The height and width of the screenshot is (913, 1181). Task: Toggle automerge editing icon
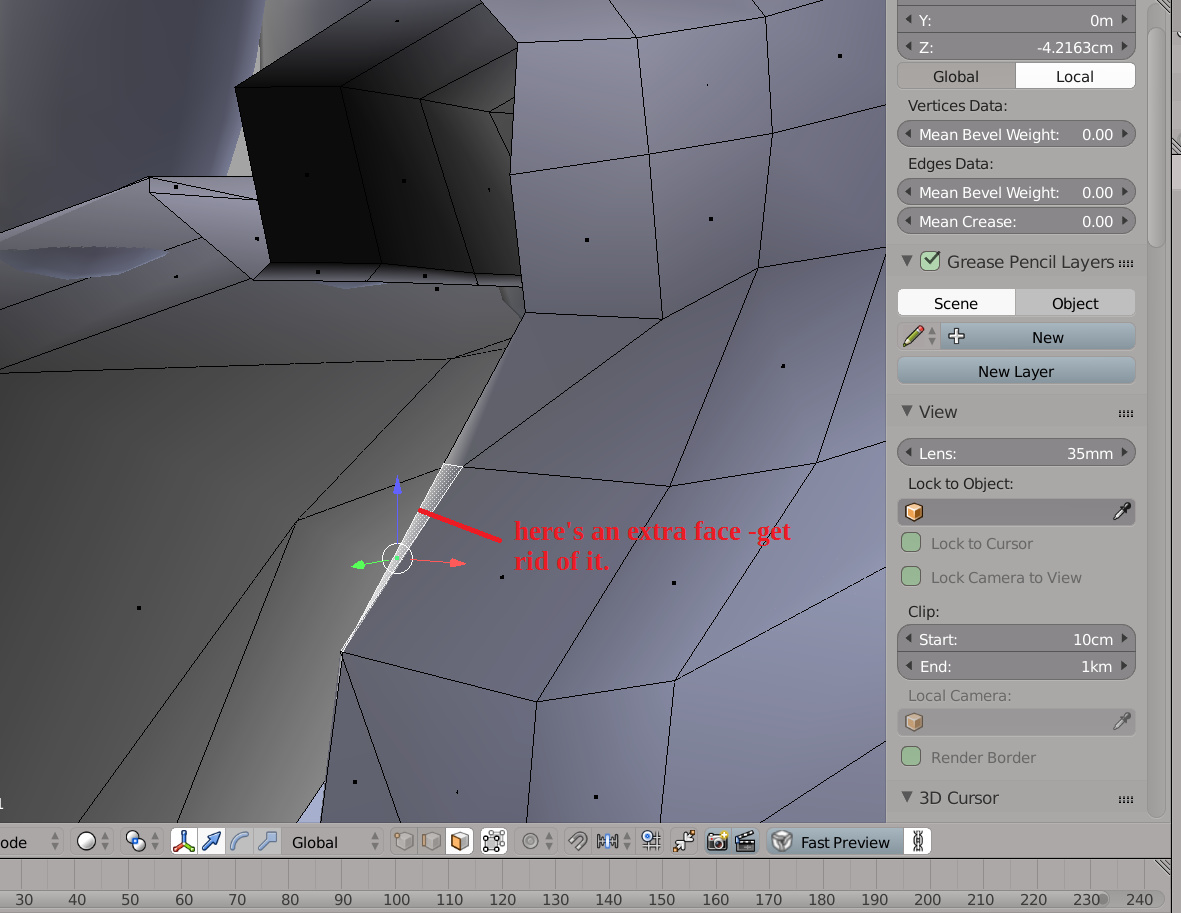685,841
